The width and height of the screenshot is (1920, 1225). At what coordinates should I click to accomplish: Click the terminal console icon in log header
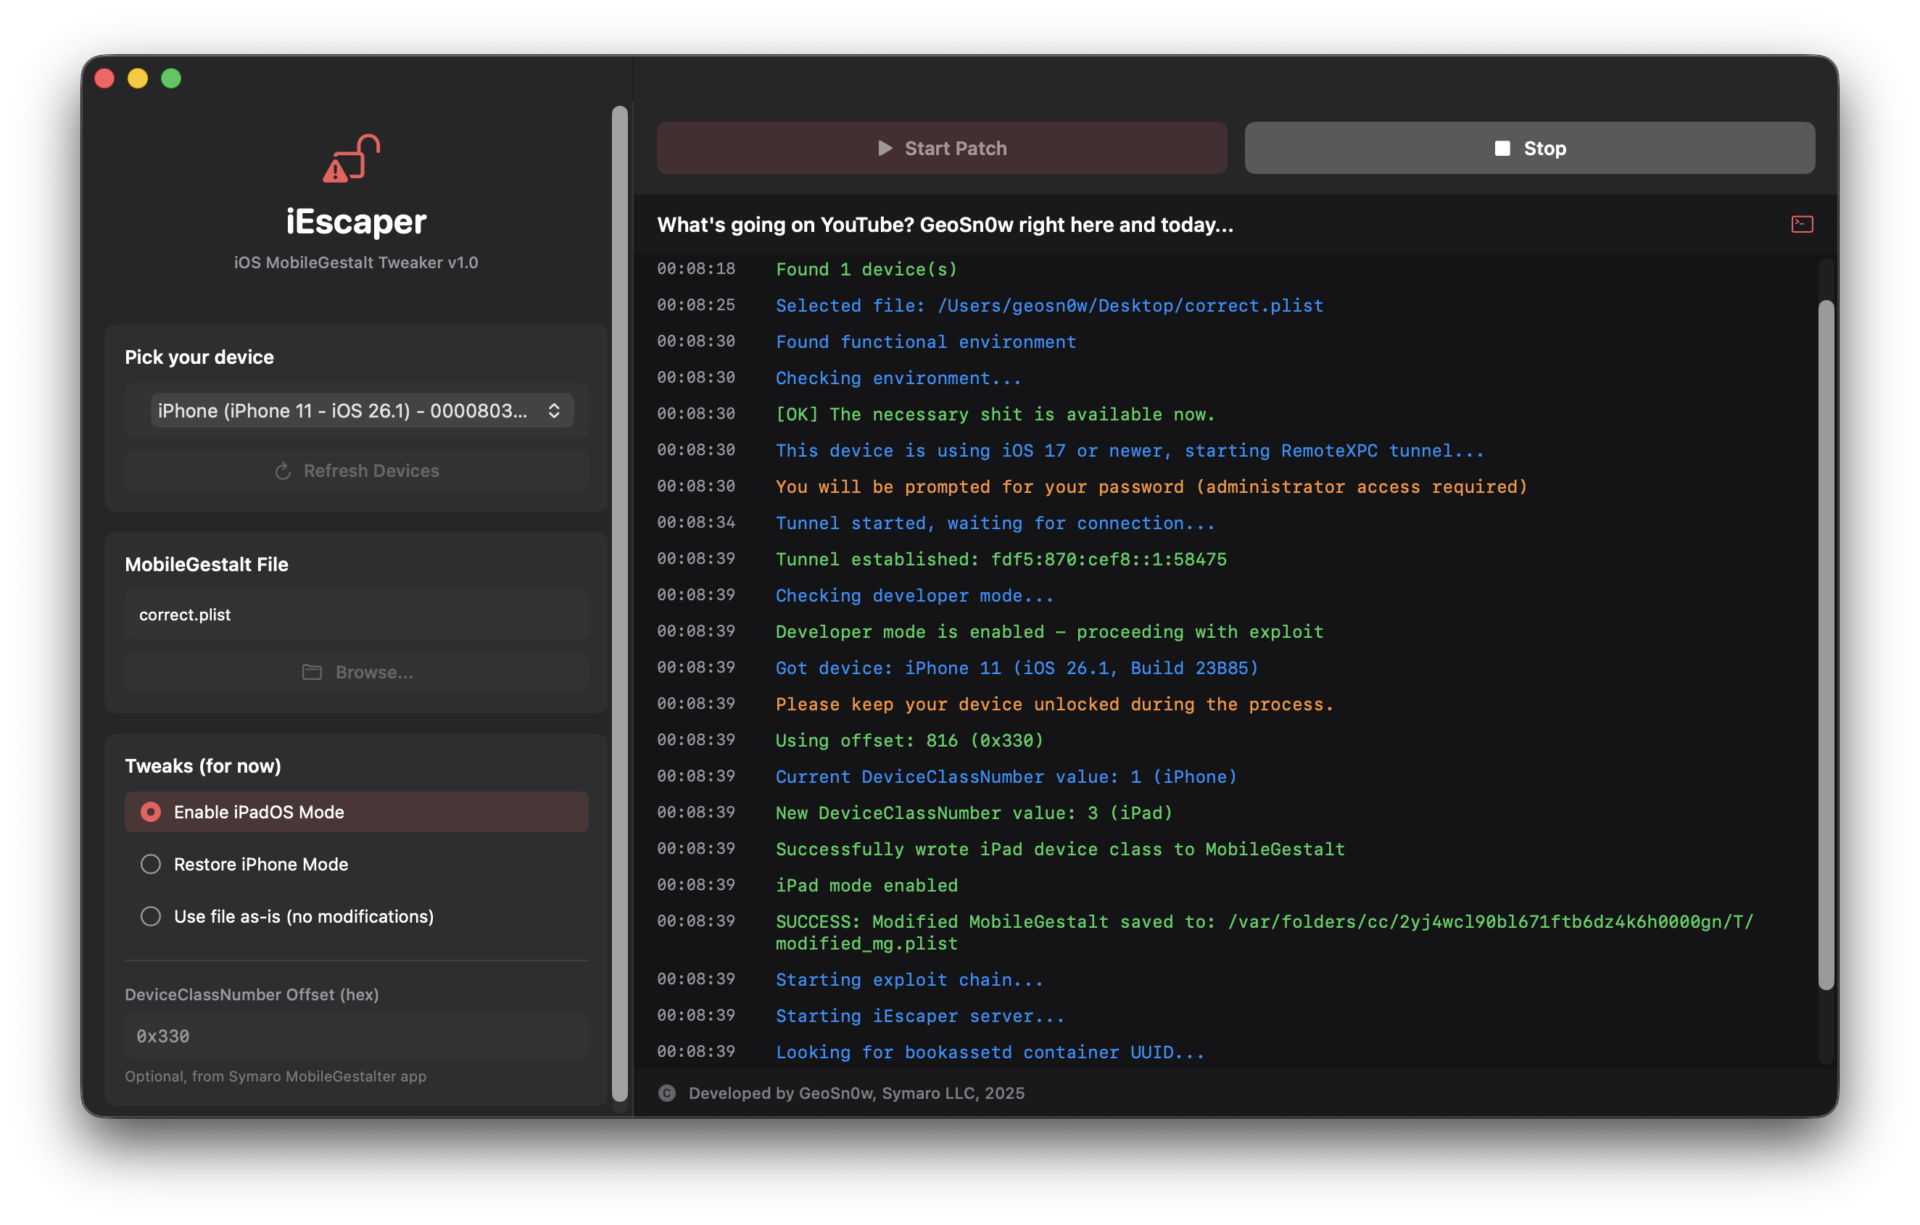[1802, 224]
